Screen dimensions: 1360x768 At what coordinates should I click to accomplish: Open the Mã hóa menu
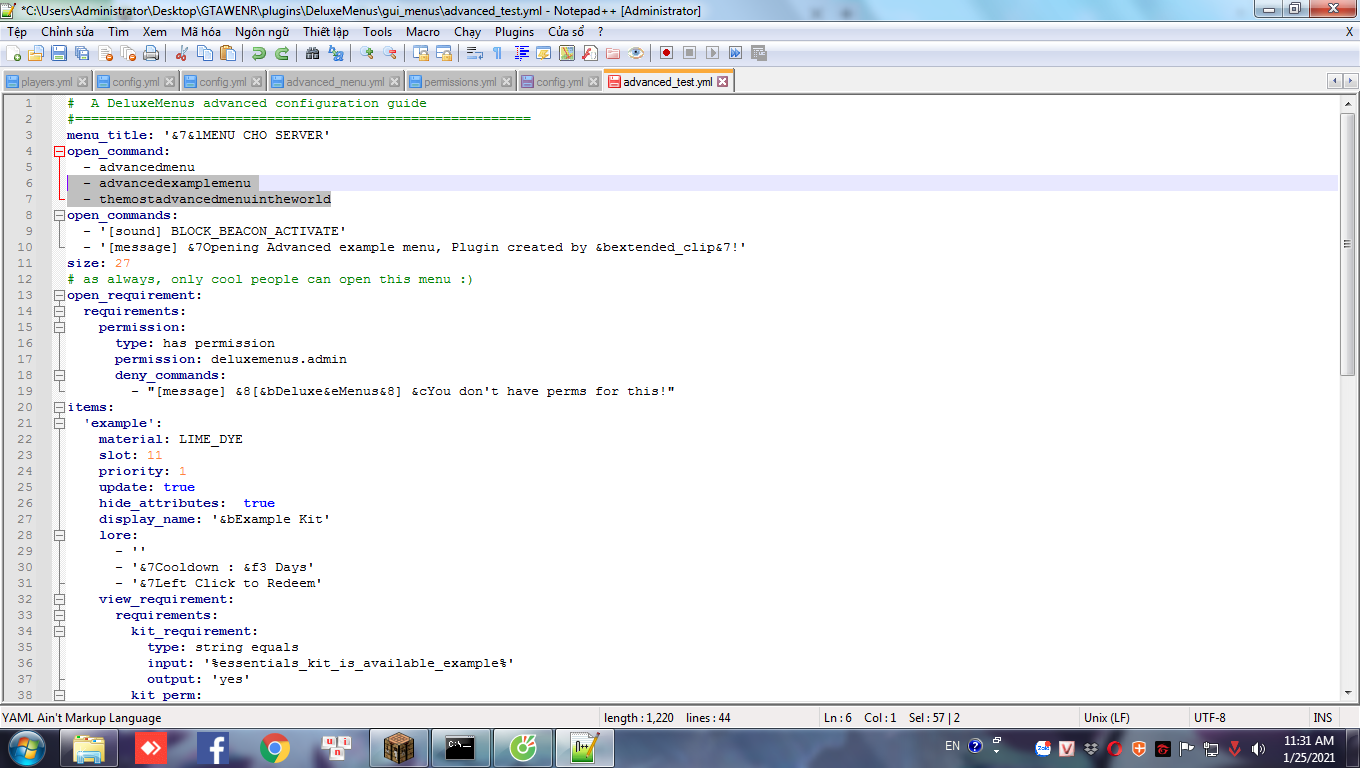pyautogui.click(x=201, y=32)
